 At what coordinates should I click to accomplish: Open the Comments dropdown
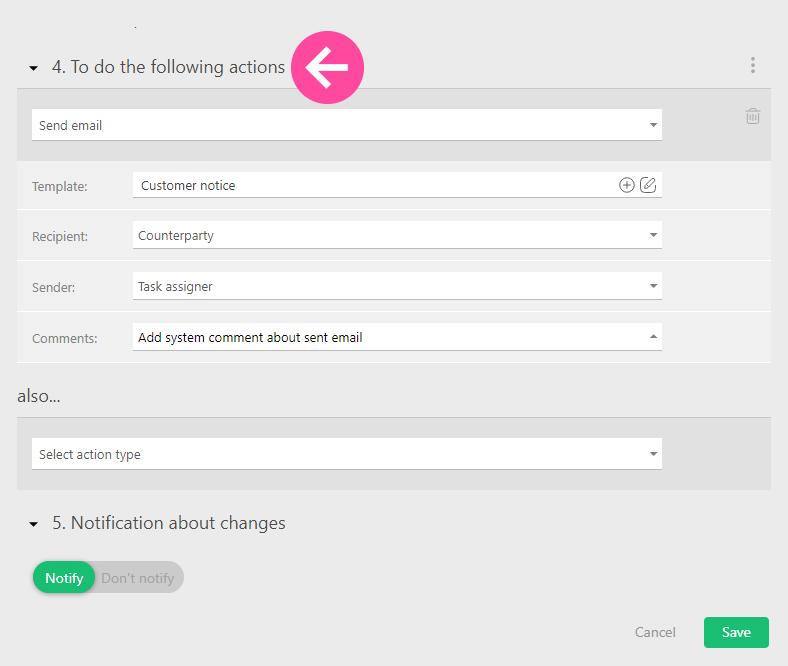[x=396, y=338]
